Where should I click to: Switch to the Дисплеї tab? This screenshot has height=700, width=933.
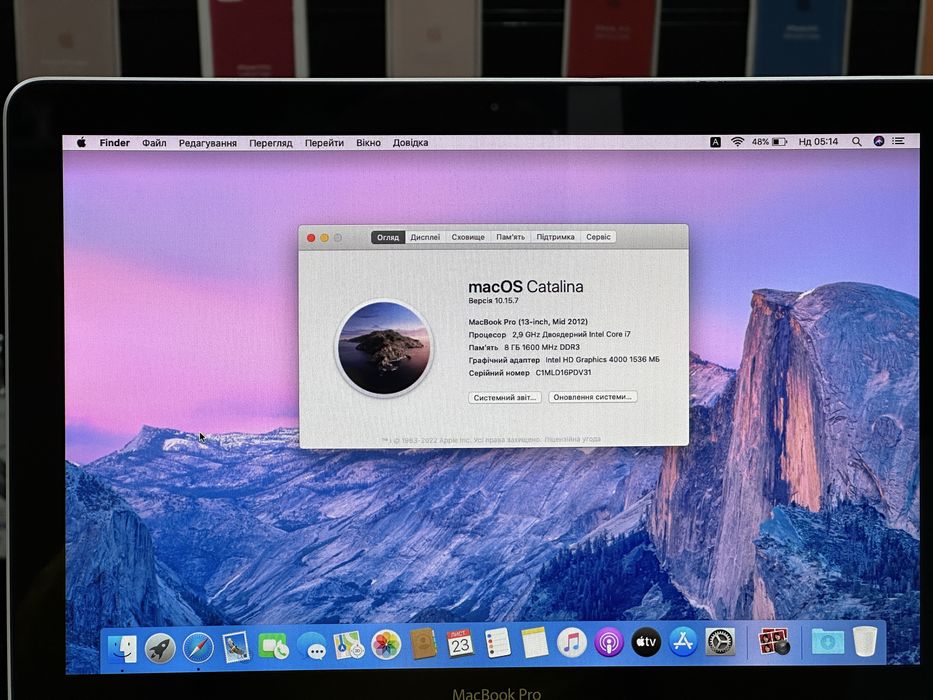tap(425, 237)
